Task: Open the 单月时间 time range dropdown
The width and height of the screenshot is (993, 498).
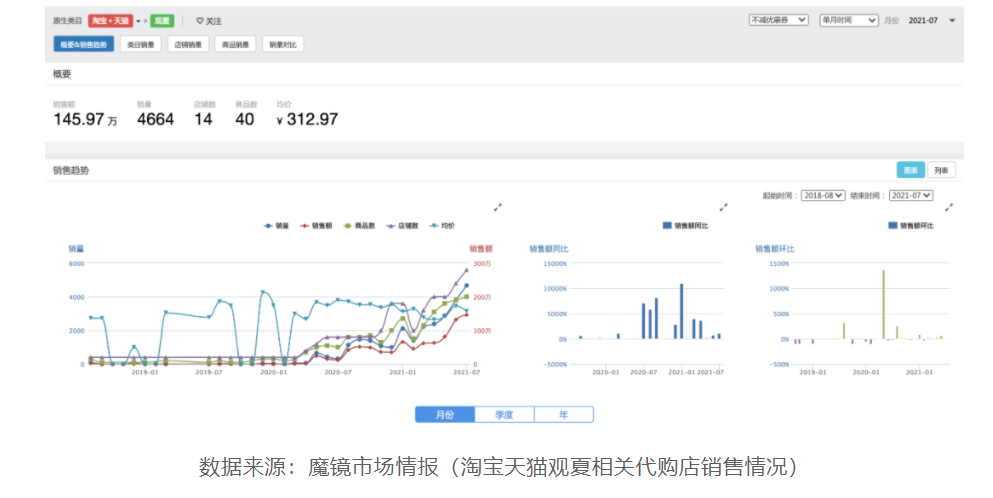Action: pos(848,20)
